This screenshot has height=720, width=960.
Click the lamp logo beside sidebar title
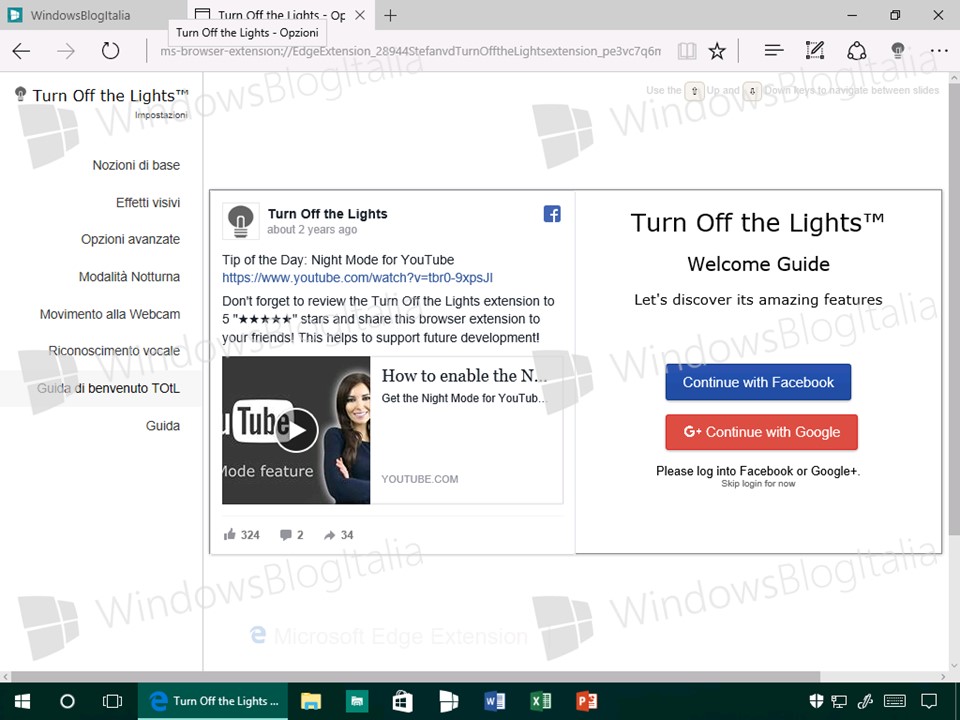click(20, 94)
